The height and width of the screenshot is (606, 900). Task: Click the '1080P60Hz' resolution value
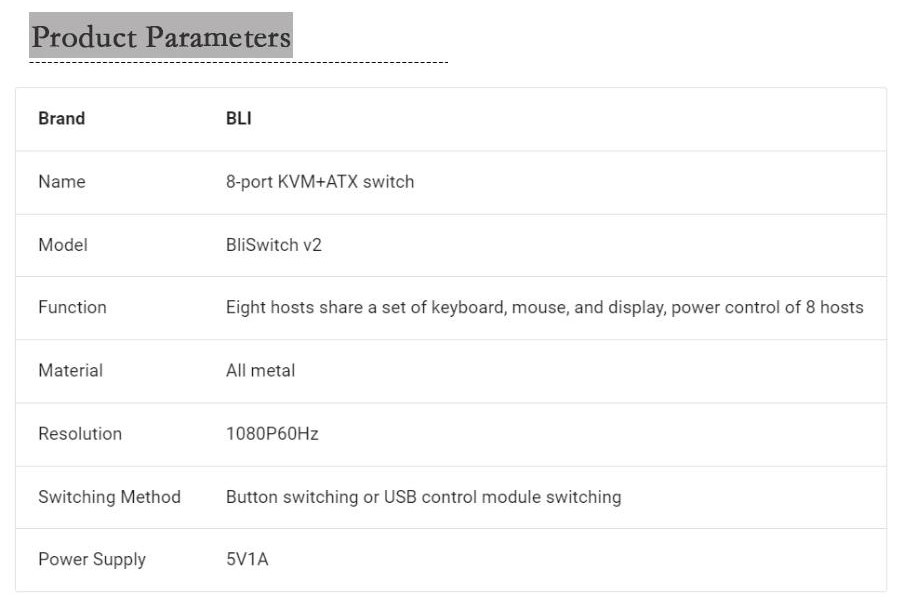272,434
